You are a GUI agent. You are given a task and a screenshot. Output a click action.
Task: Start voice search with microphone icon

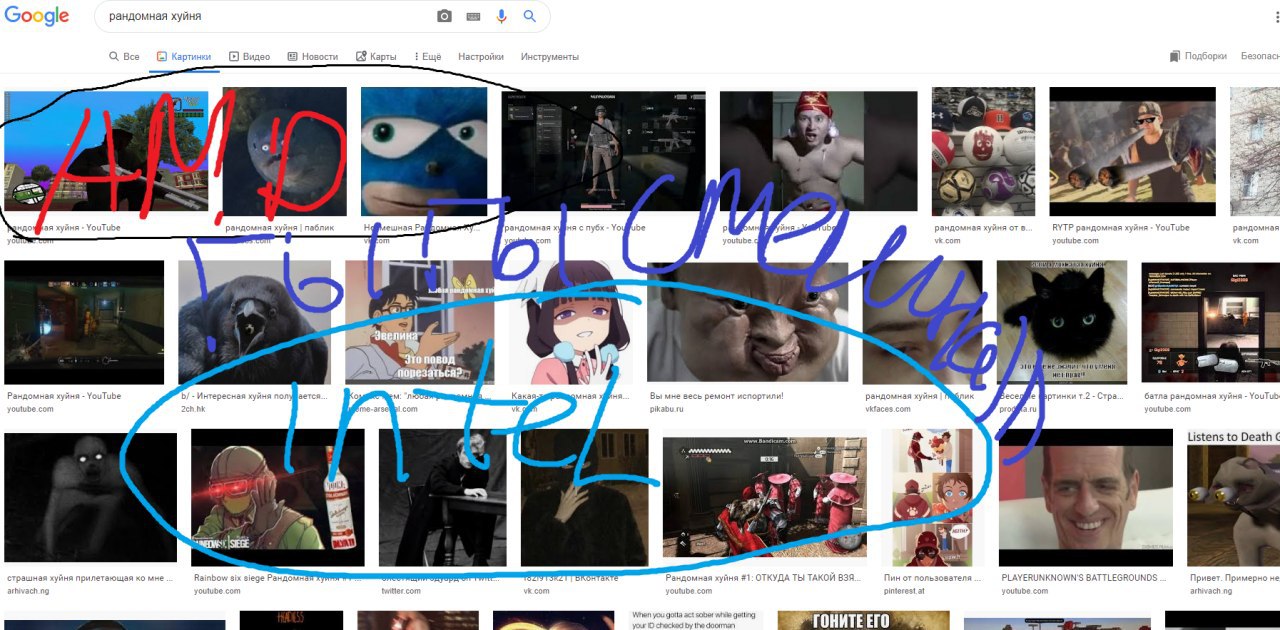tap(502, 17)
